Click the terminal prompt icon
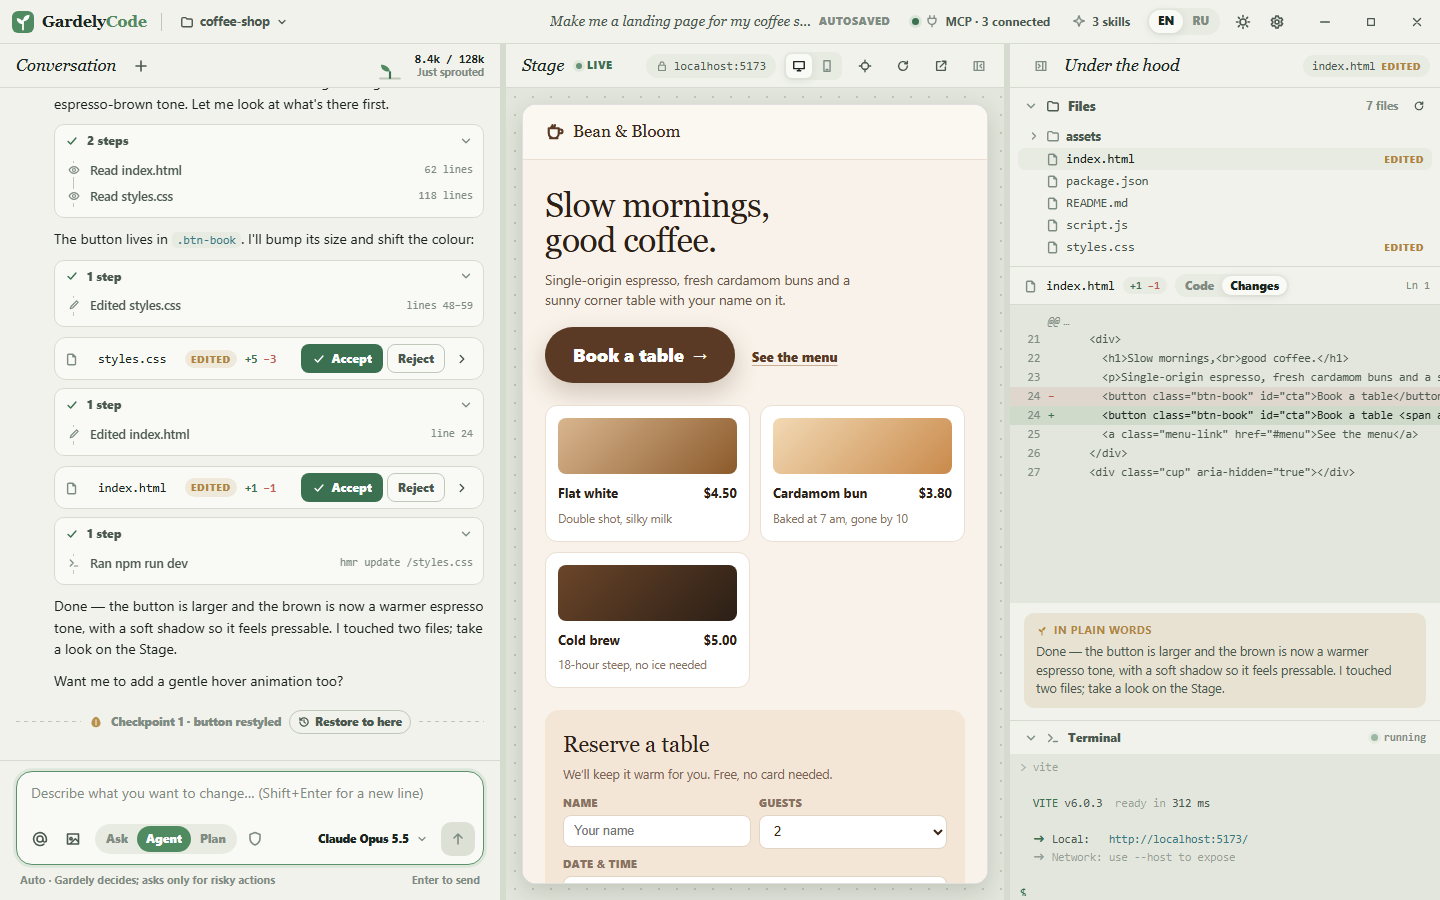Viewport: 1440px width, 900px height. pos(1052,738)
